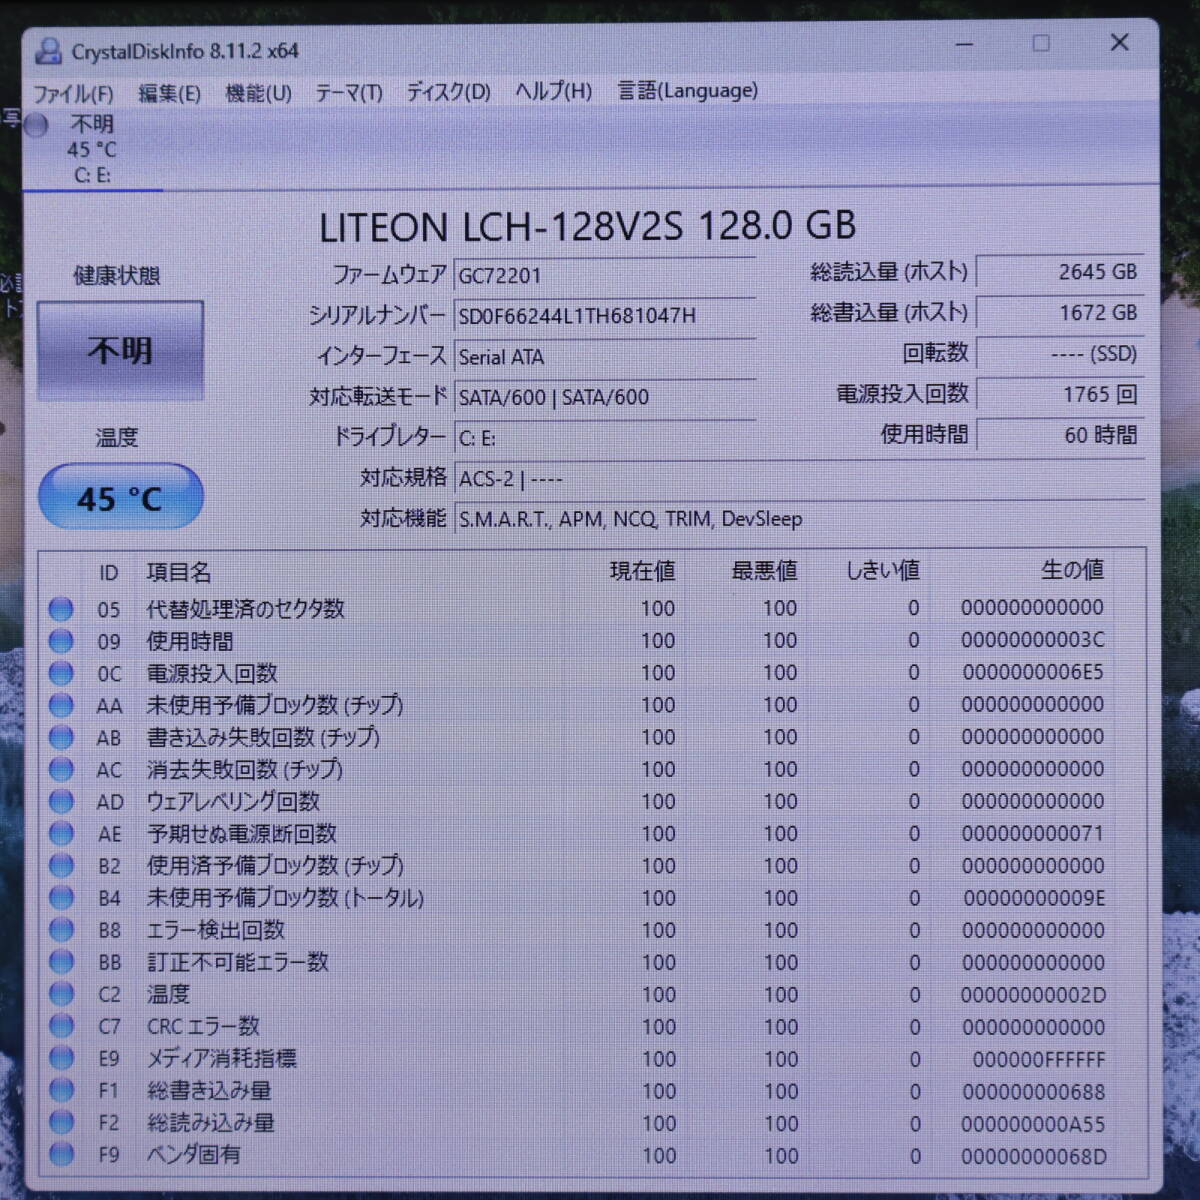Click total host writes value 1672 GB
This screenshot has height=1200, width=1200.
pos(1061,313)
